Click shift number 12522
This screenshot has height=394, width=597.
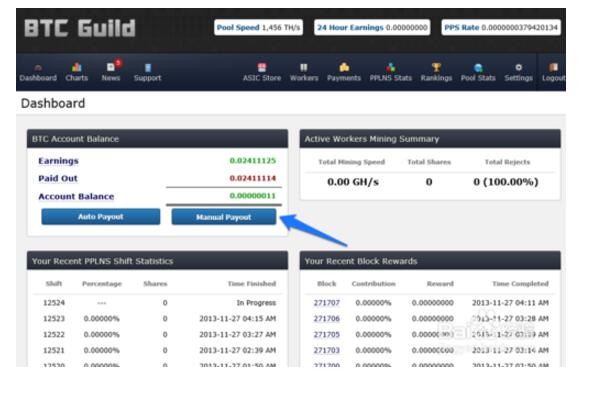point(54,335)
